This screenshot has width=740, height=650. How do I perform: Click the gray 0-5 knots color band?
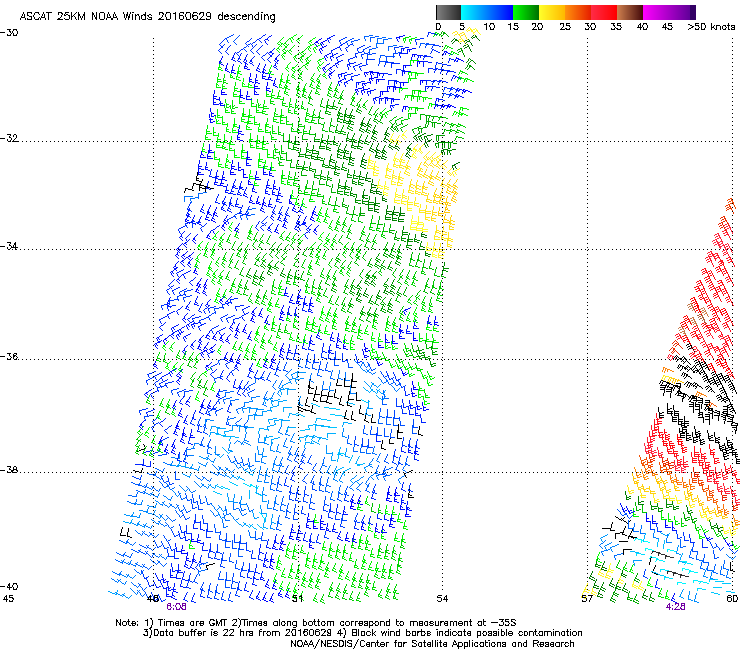point(448,12)
